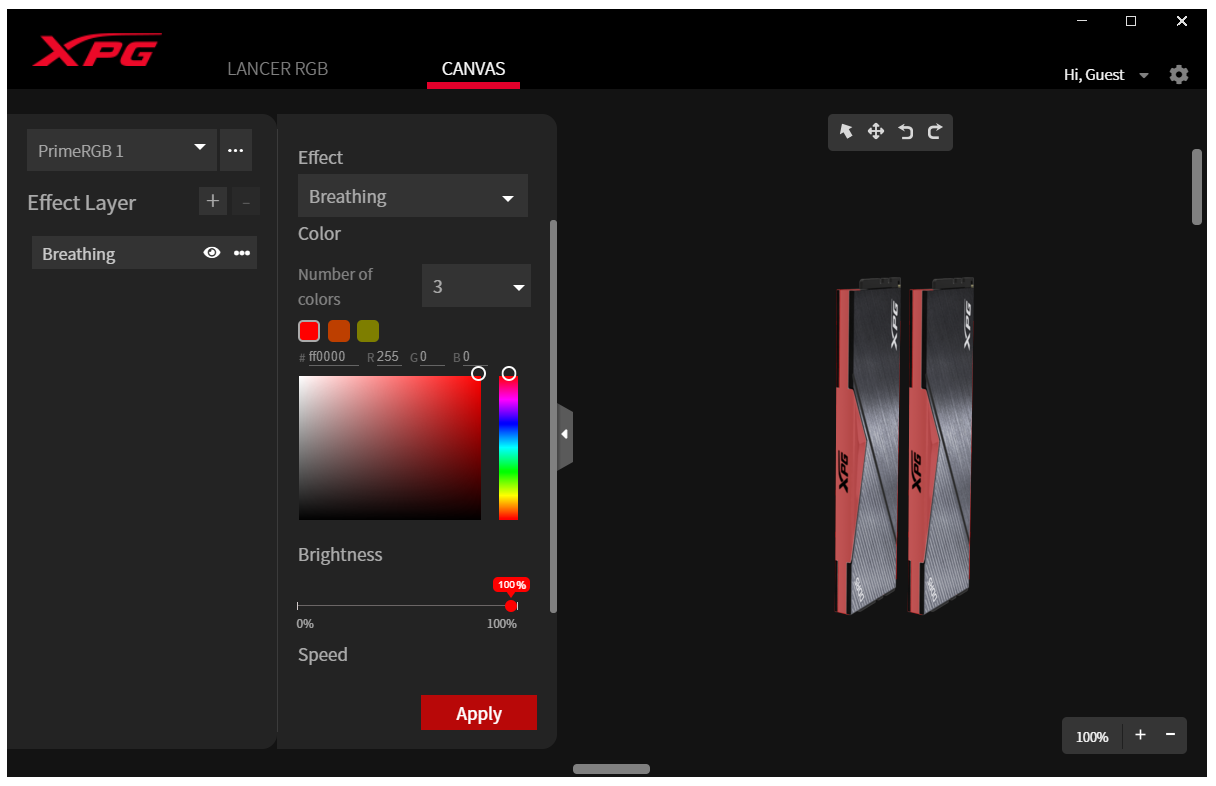Click the Apply button
Viewport: 1216px width, 786px height.
[x=479, y=713]
